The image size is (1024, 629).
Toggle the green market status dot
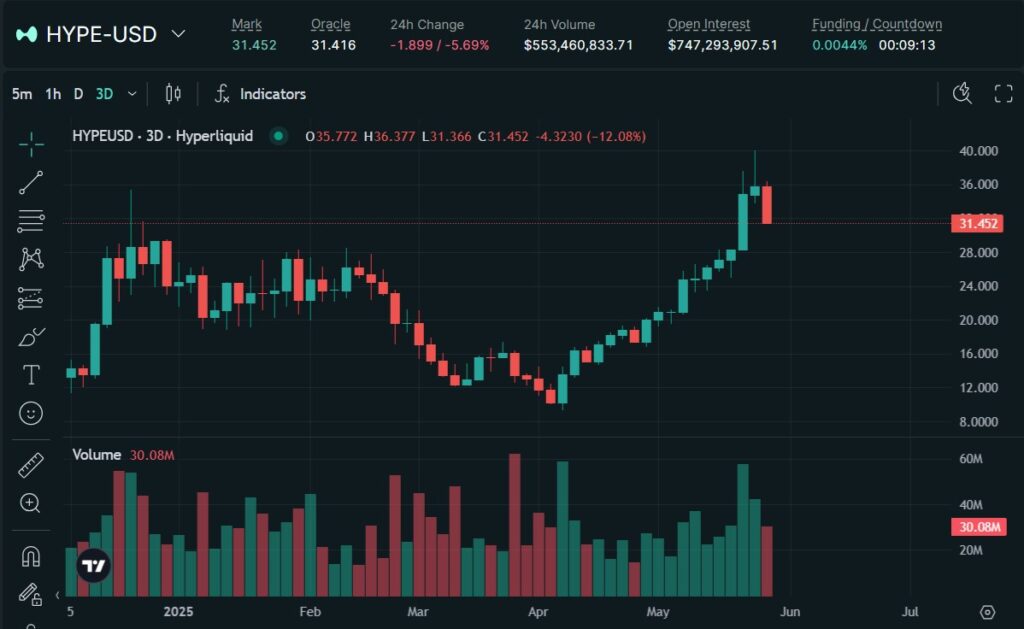tap(278, 136)
